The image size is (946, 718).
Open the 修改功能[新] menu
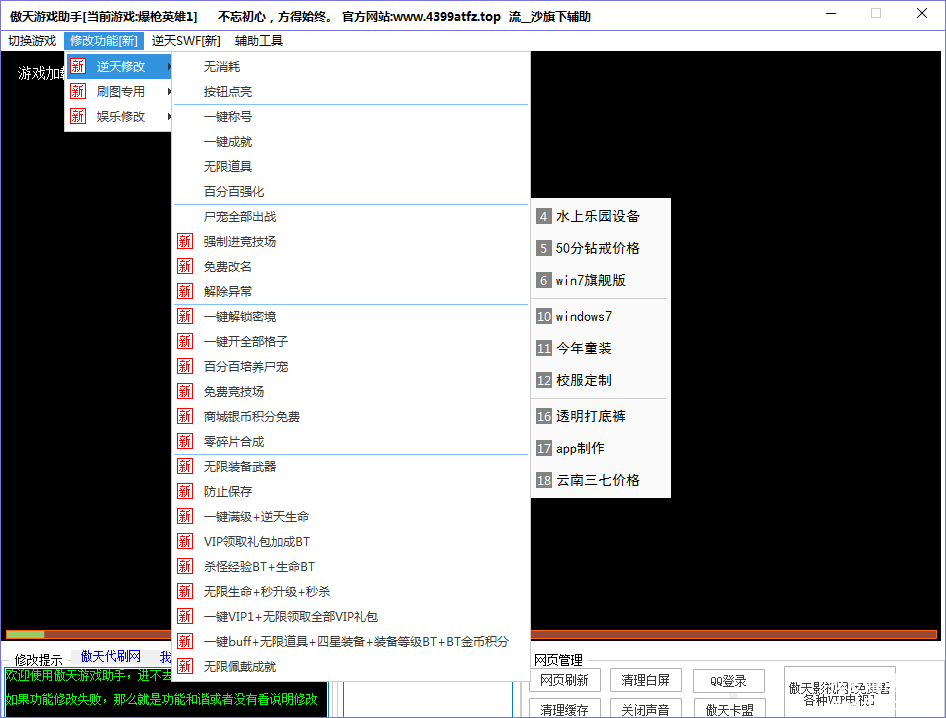tap(104, 40)
